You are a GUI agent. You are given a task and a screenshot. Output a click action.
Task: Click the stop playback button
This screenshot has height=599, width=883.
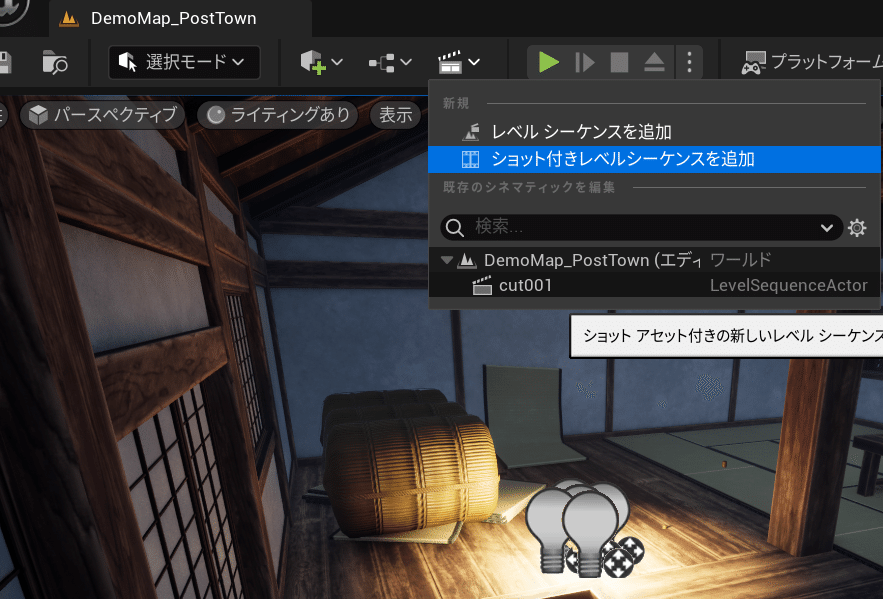[619, 62]
